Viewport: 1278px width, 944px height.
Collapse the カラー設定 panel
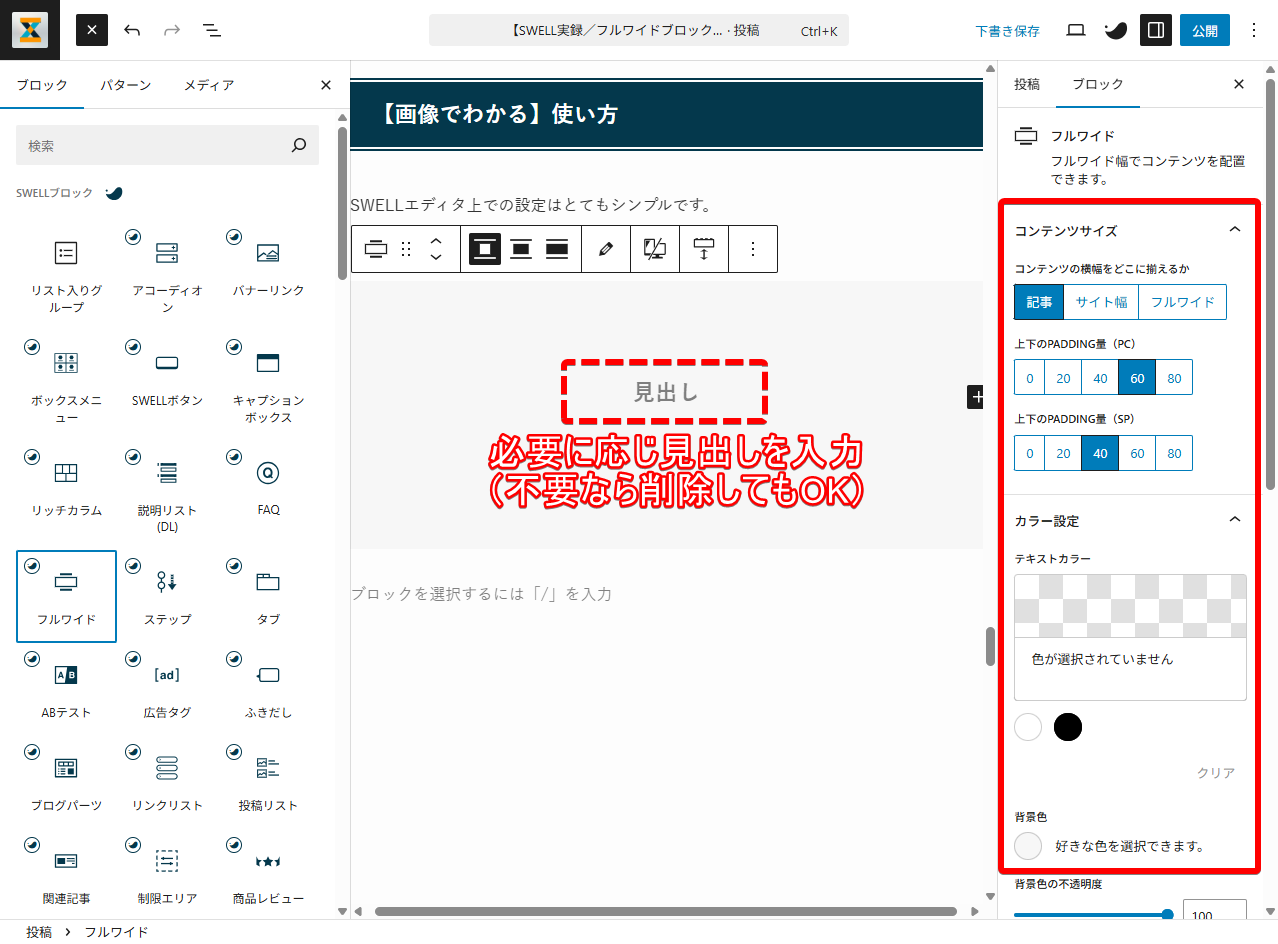1234,520
